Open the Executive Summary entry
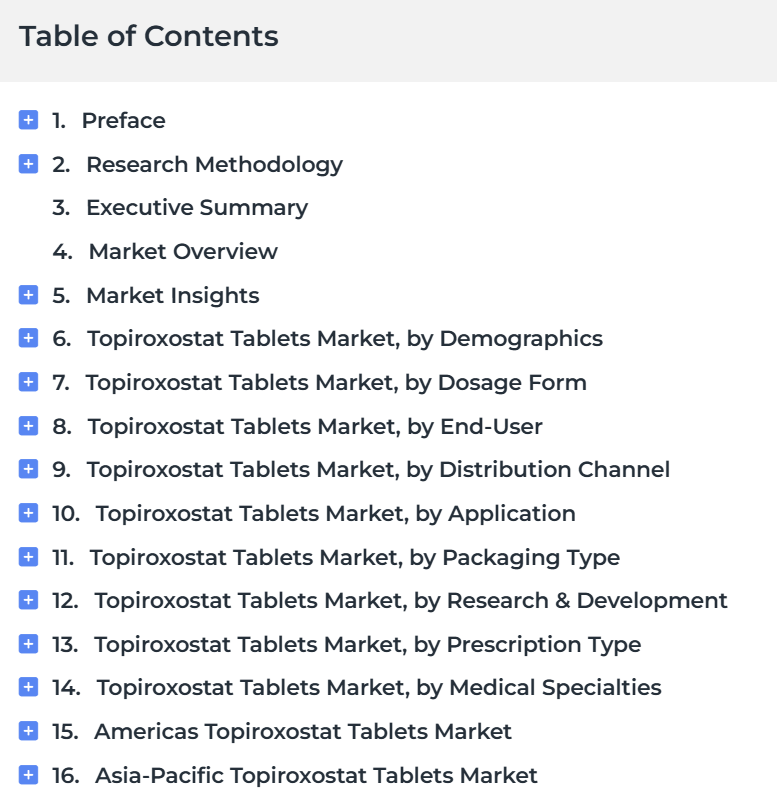 click(x=197, y=208)
